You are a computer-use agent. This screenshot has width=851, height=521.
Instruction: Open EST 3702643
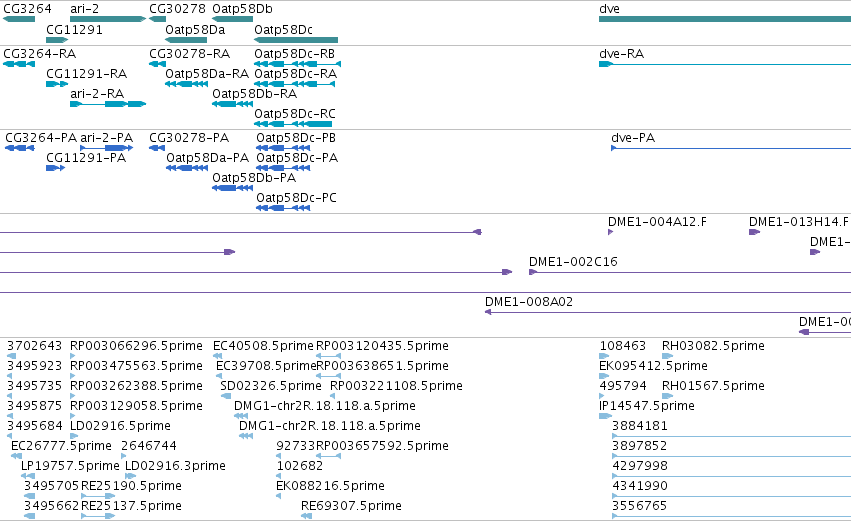pyautogui.click(x=35, y=346)
